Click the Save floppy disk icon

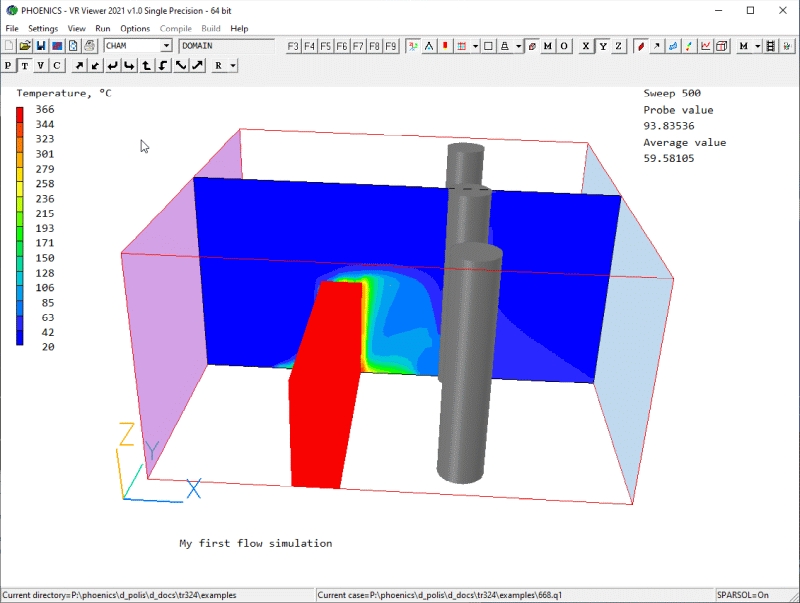[x=41, y=46]
